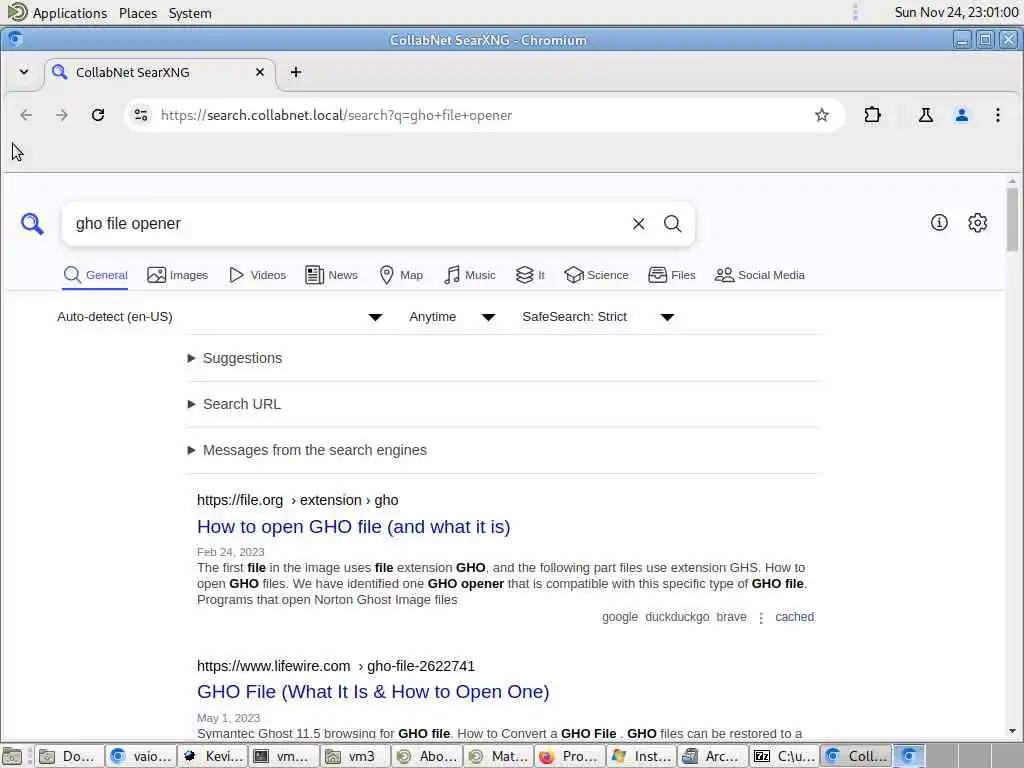Open the Places menu
The width and height of the screenshot is (1024, 768).
[138, 13]
